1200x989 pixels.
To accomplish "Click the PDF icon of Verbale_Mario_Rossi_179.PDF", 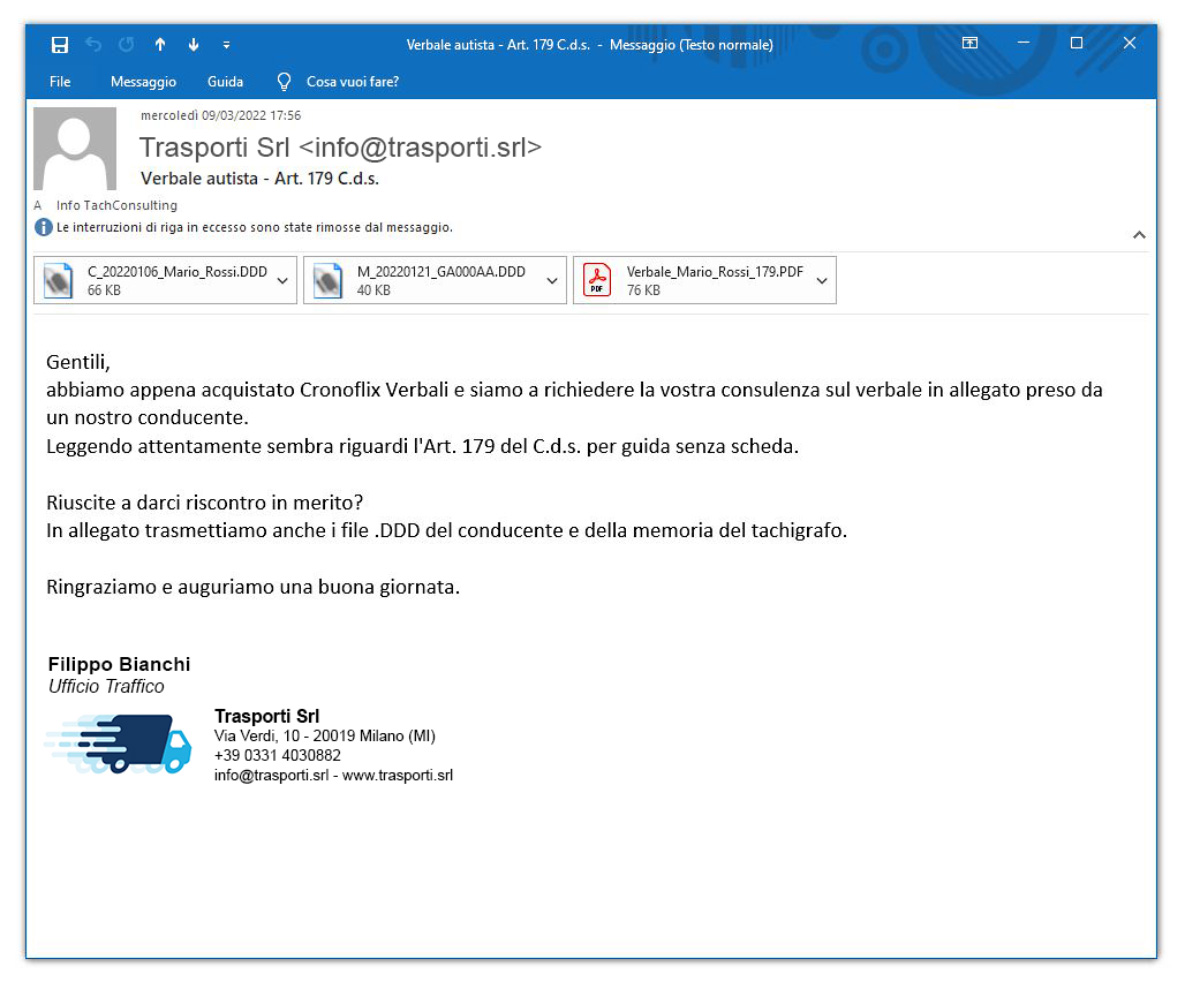I will (x=598, y=281).
